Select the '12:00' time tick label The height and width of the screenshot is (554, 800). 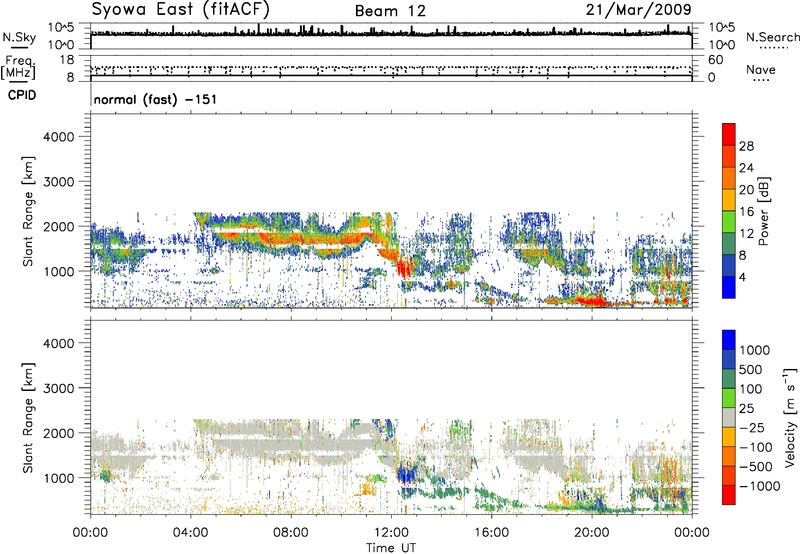pos(391,533)
